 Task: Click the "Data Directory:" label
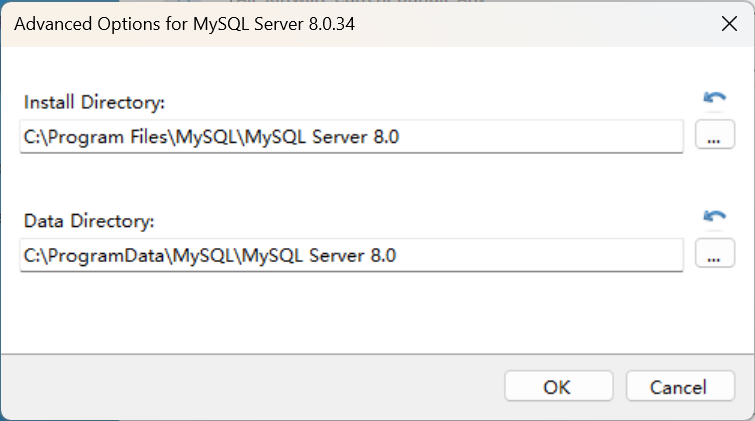tap(89, 221)
